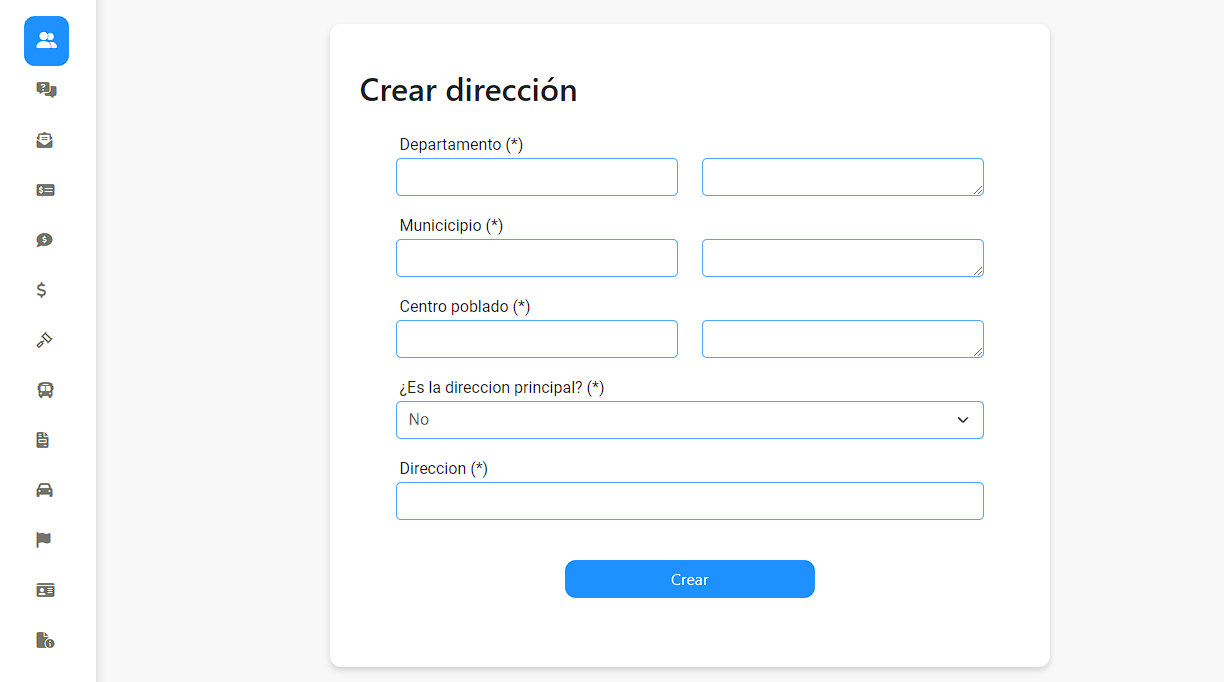Focus the Departamento right text area
The height and width of the screenshot is (682, 1224).
843,177
